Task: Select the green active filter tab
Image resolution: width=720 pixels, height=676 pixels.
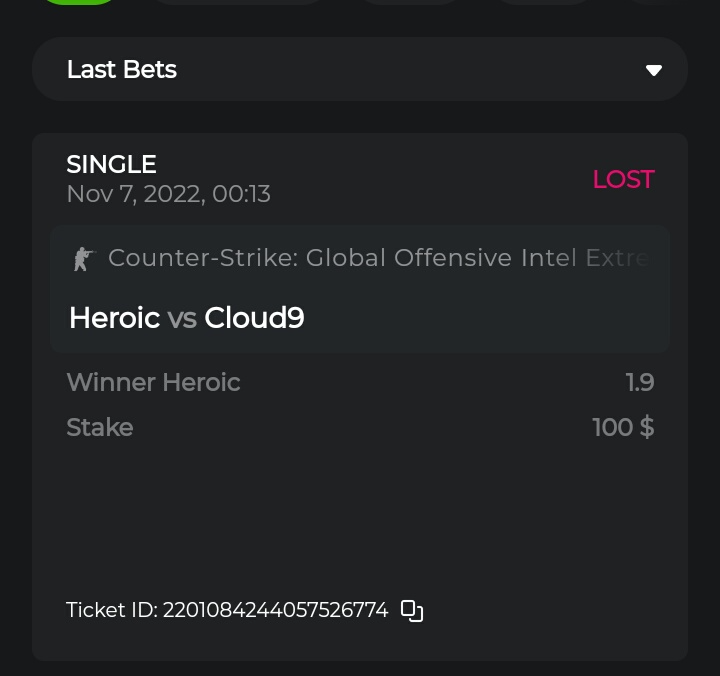Action: 78,2
